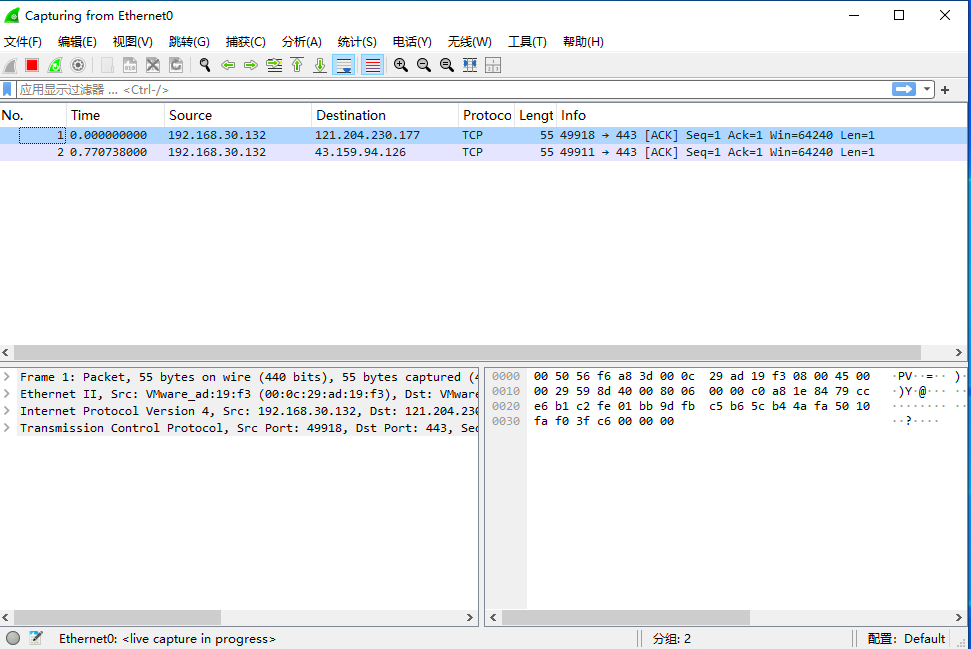Open the 分析(A) menu
The width and height of the screenshot is (971, 649).
click(x=302, y=41)
